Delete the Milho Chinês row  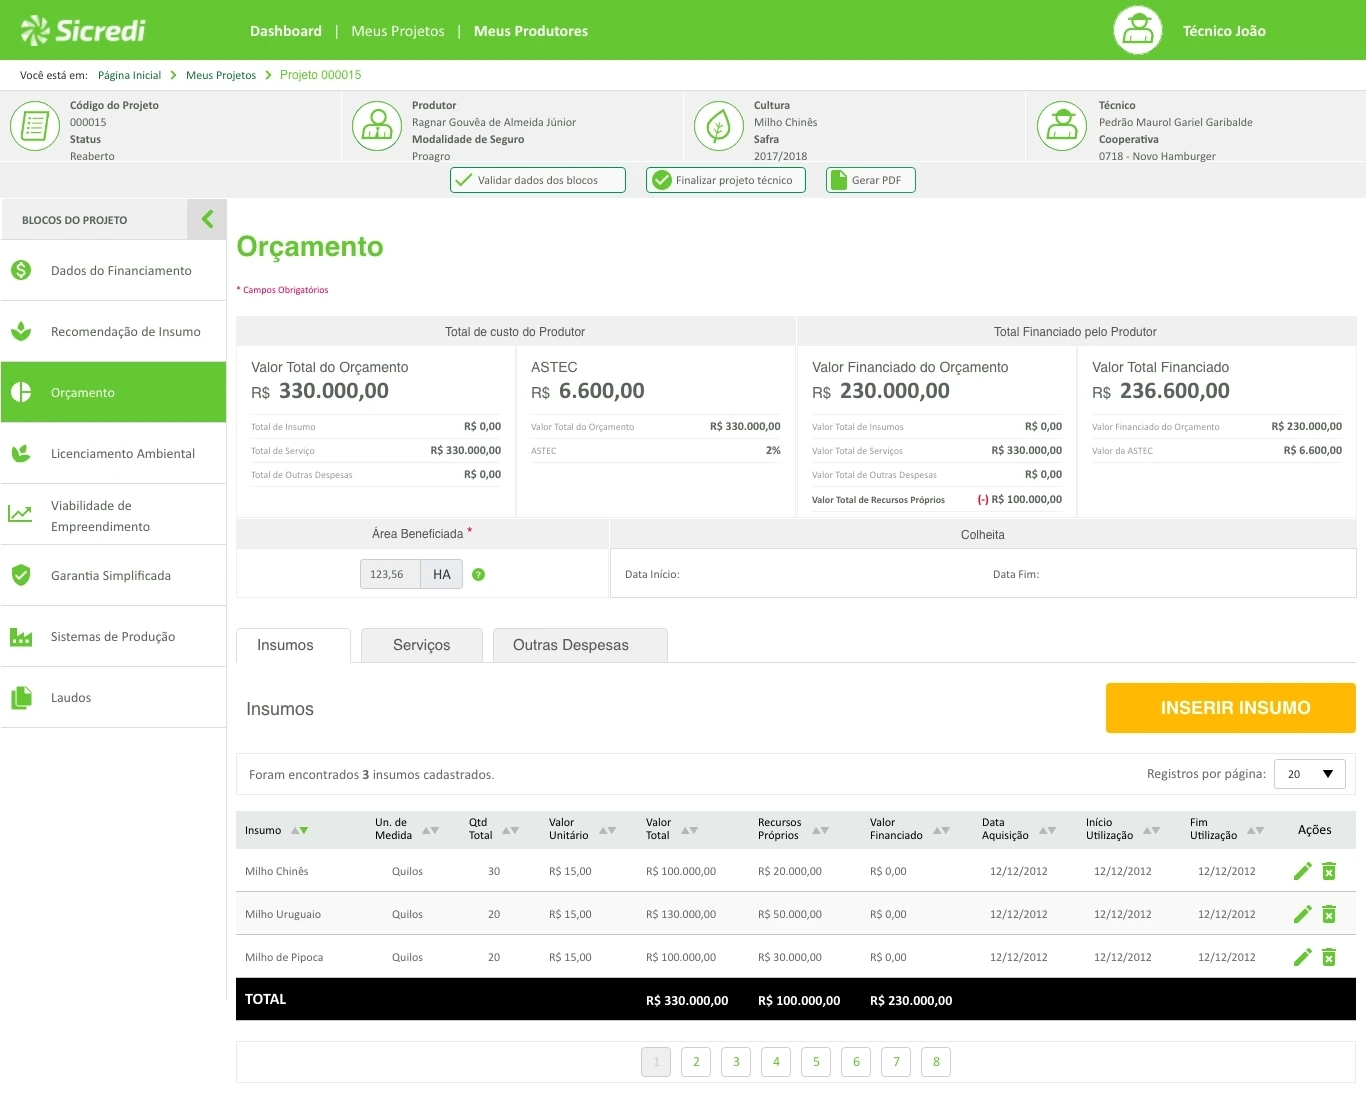[1329, 871]
